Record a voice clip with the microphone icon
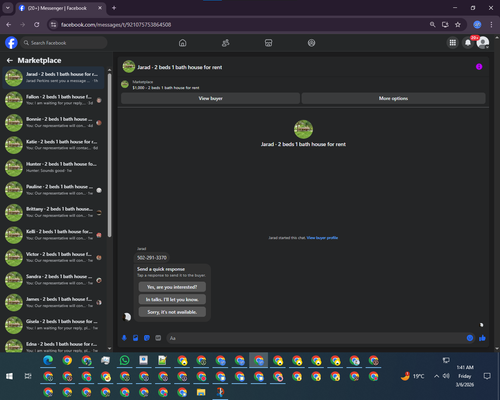Viewport: 500px width, 400px height. pyautogui.click(x=124, y=338)
